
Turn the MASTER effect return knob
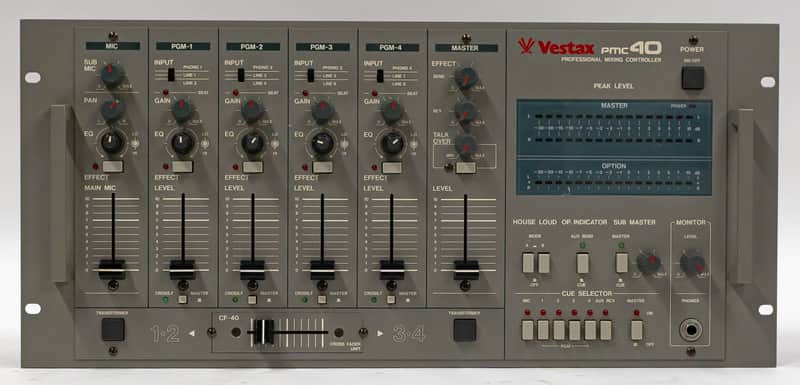[x=466, y=111]
